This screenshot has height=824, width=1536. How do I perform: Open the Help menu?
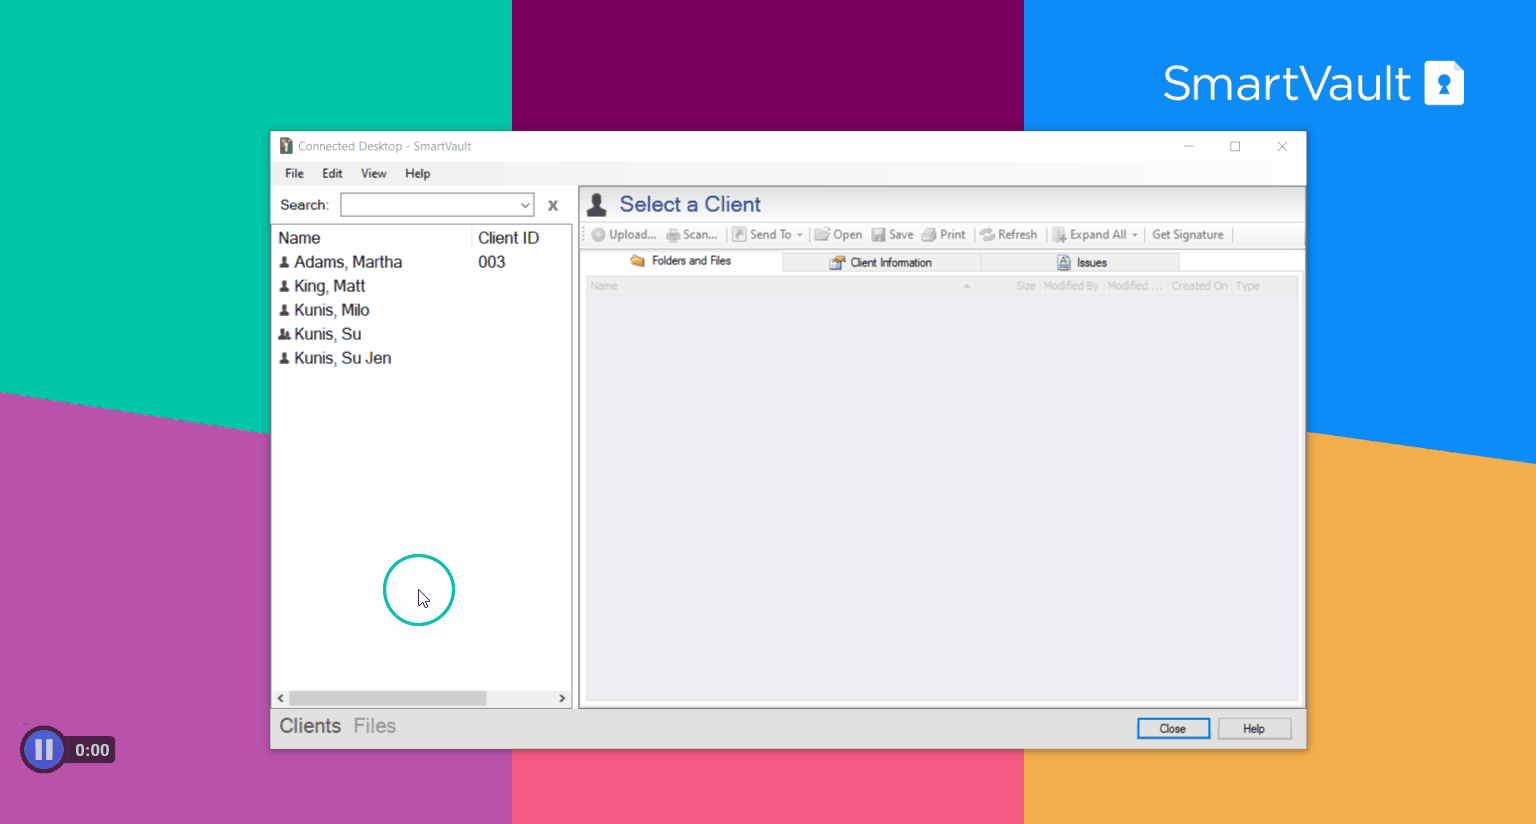click(x=417, y=174)
